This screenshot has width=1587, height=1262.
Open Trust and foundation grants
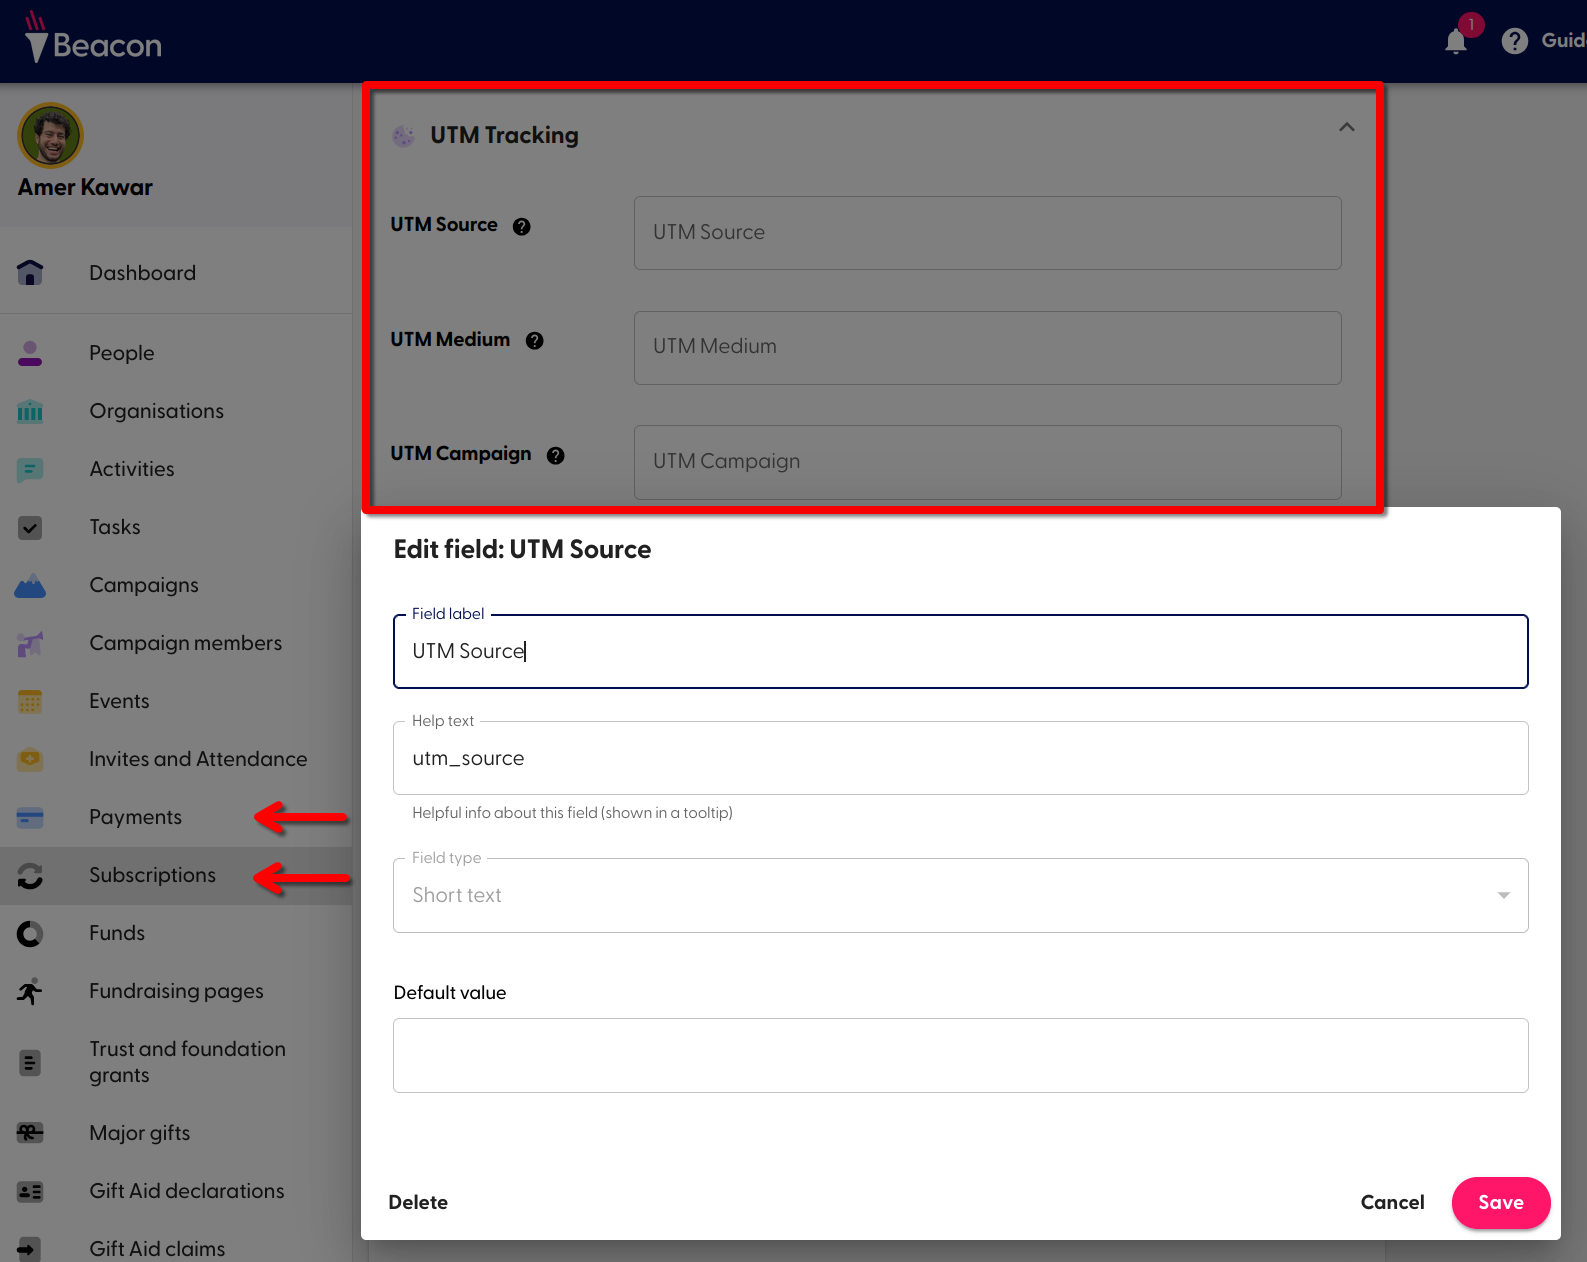point(187,1062)
